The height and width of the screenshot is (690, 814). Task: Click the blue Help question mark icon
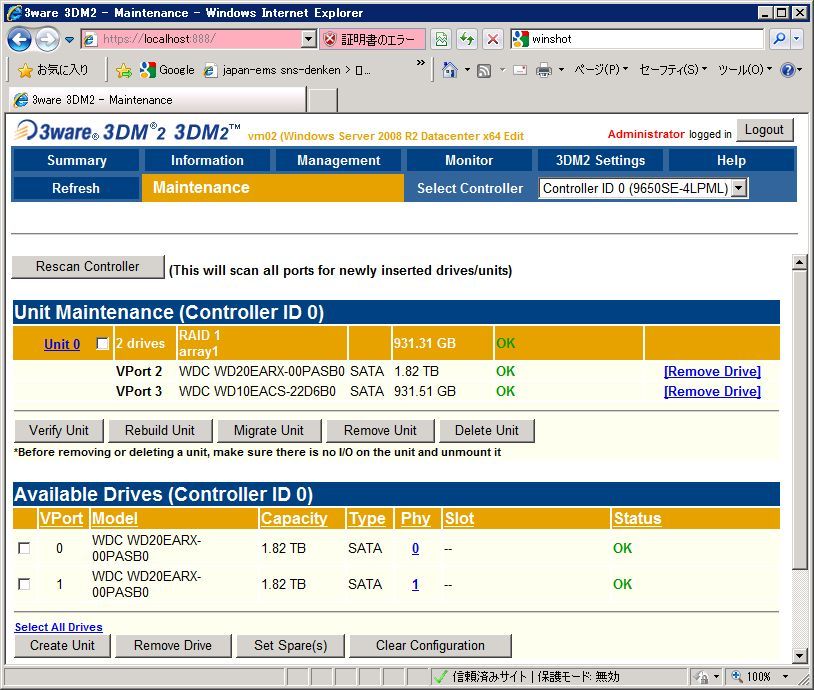click(x=788, y=70)
